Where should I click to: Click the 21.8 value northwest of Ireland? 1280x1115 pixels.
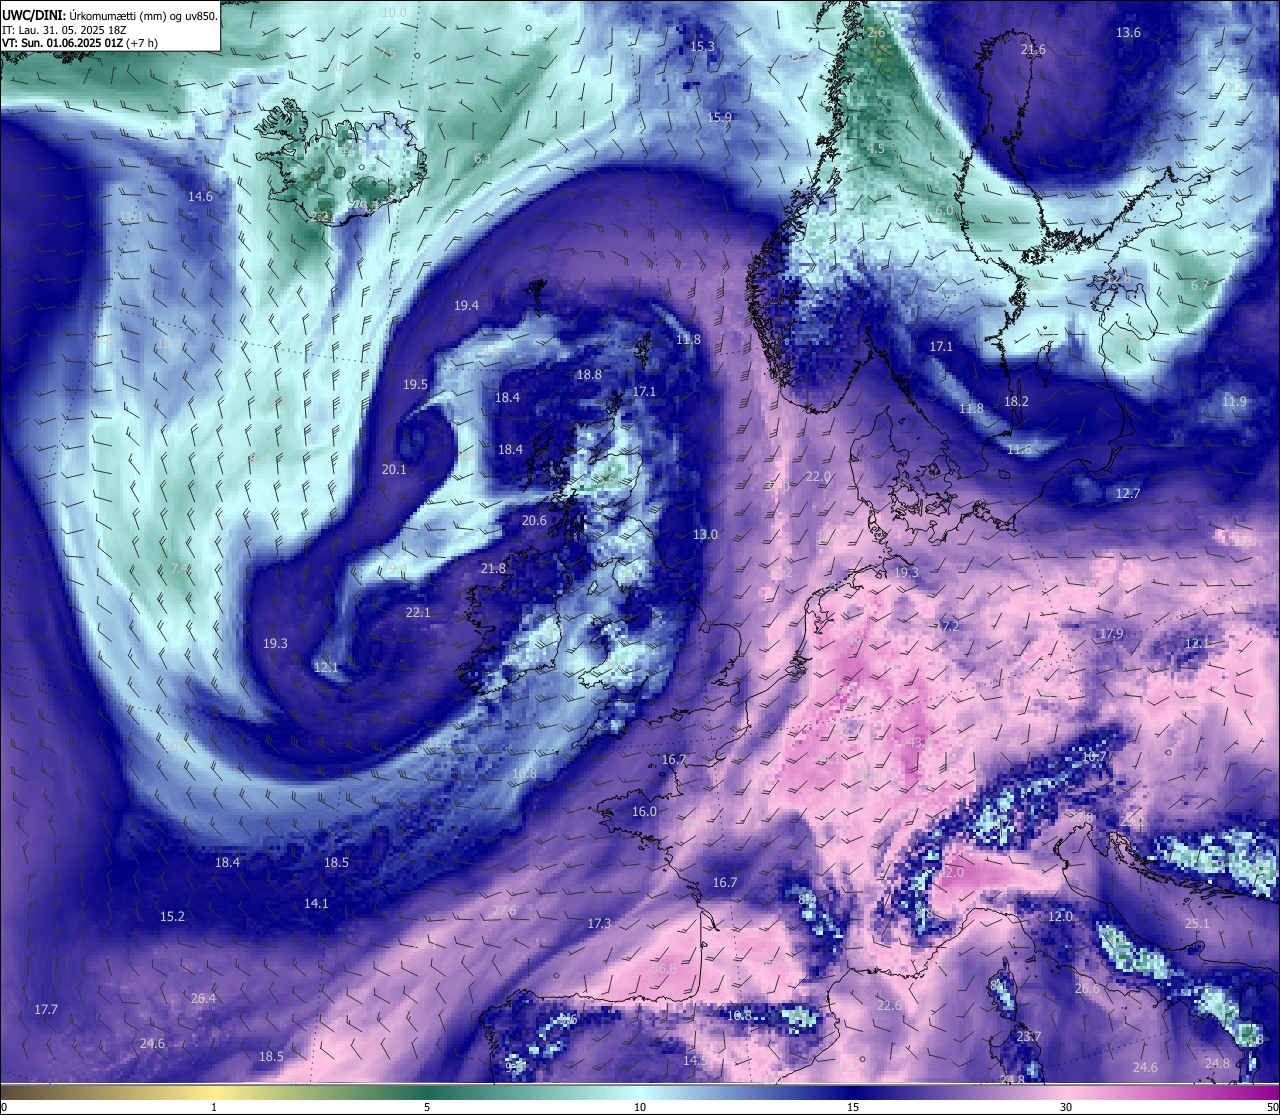pyautogui.click(x=493, y=569)
